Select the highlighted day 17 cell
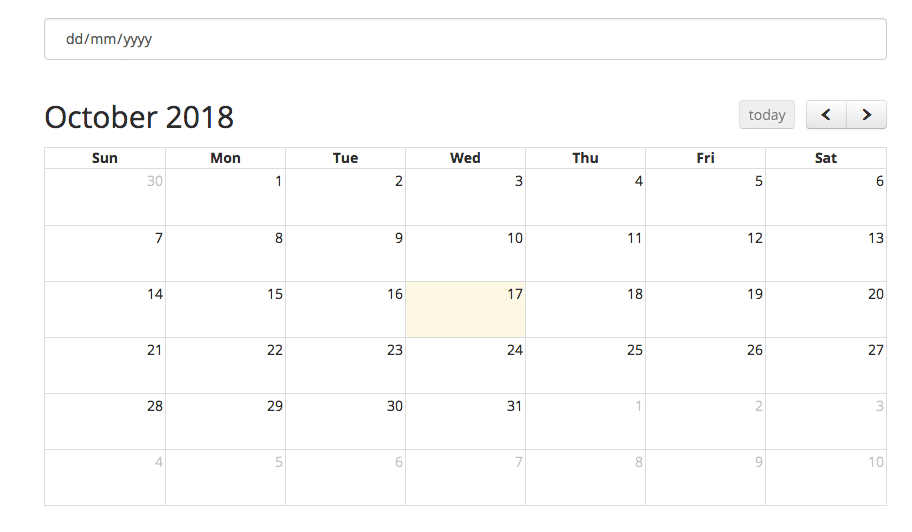912x532 pixels. pyautogui.click(x=465, y=310)
